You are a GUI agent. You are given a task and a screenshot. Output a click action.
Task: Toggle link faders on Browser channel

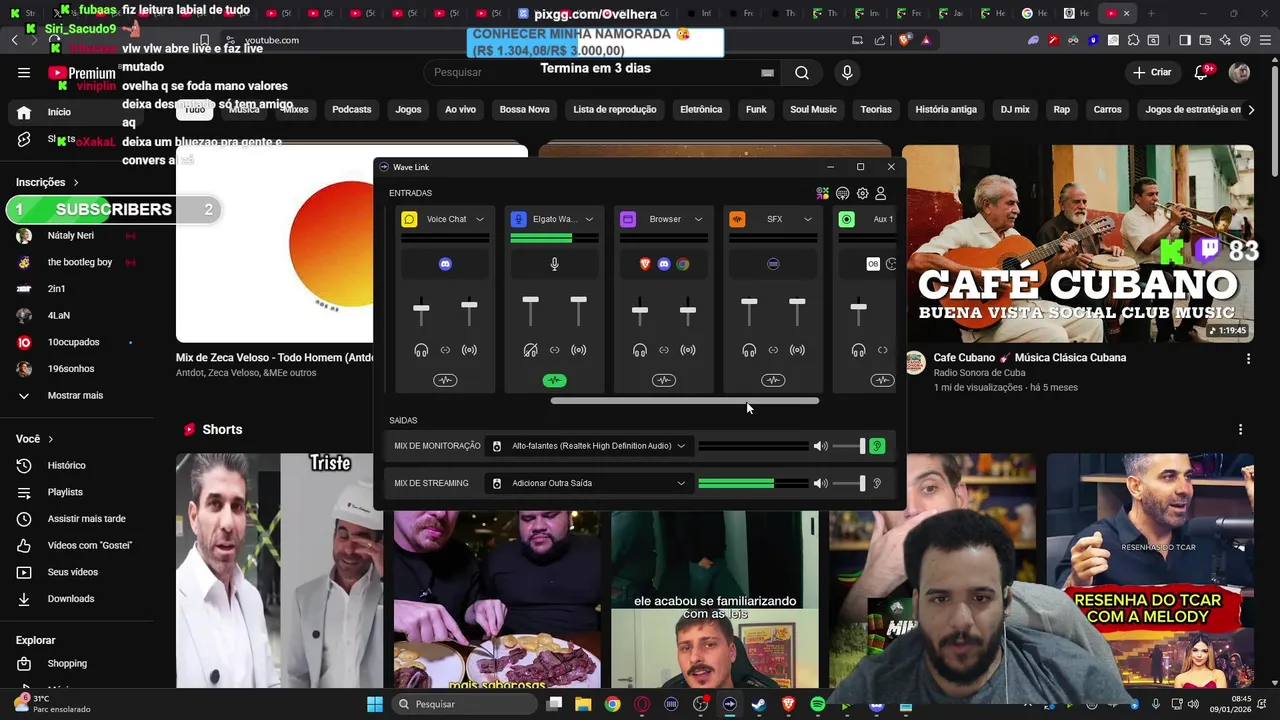pyautogui.click(x=664, y=350)
